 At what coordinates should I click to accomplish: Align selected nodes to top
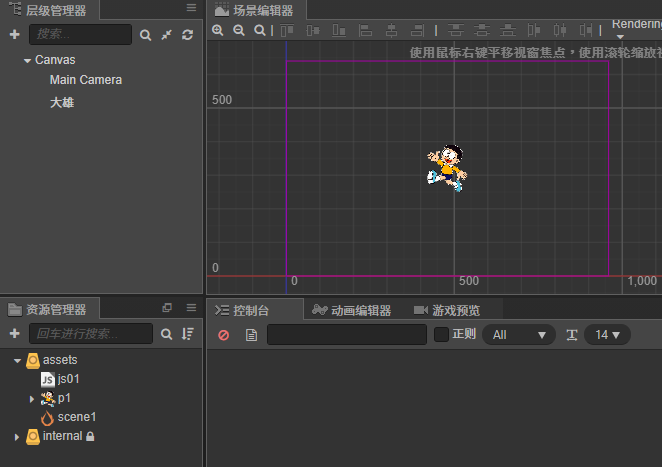click(287, 30)
